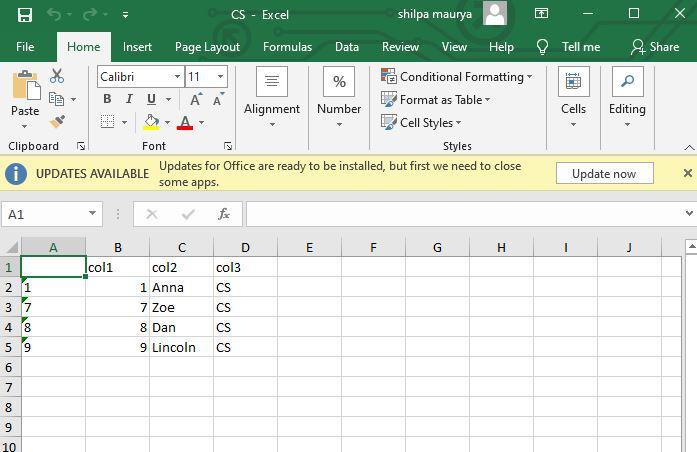Screen dimensions: 697x452
Task: Open Fill Color dropdown arrow
Action: [x=168, y=122]
